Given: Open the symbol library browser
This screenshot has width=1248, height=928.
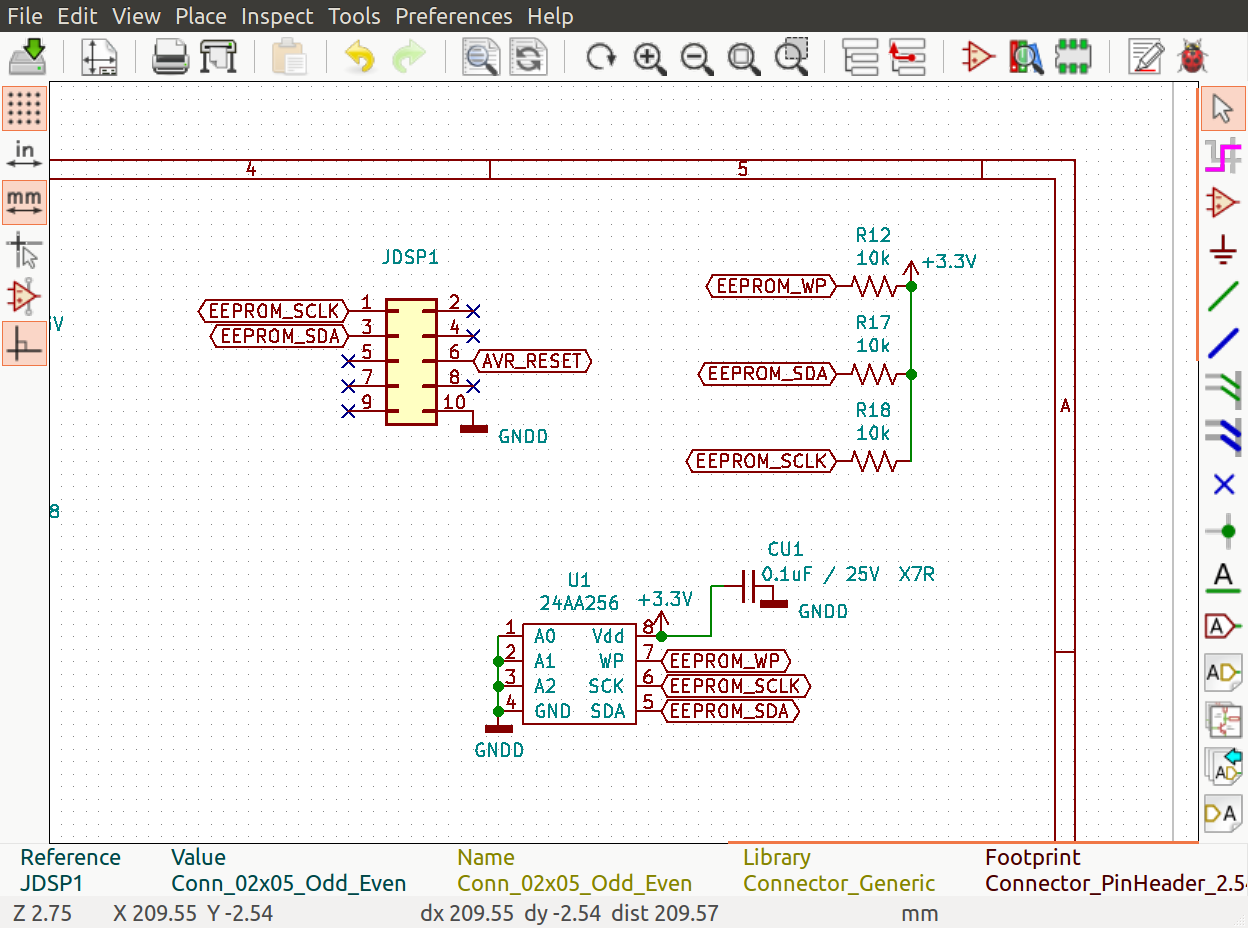Looking at the screenshot, I should click(x=1026, y=57).
